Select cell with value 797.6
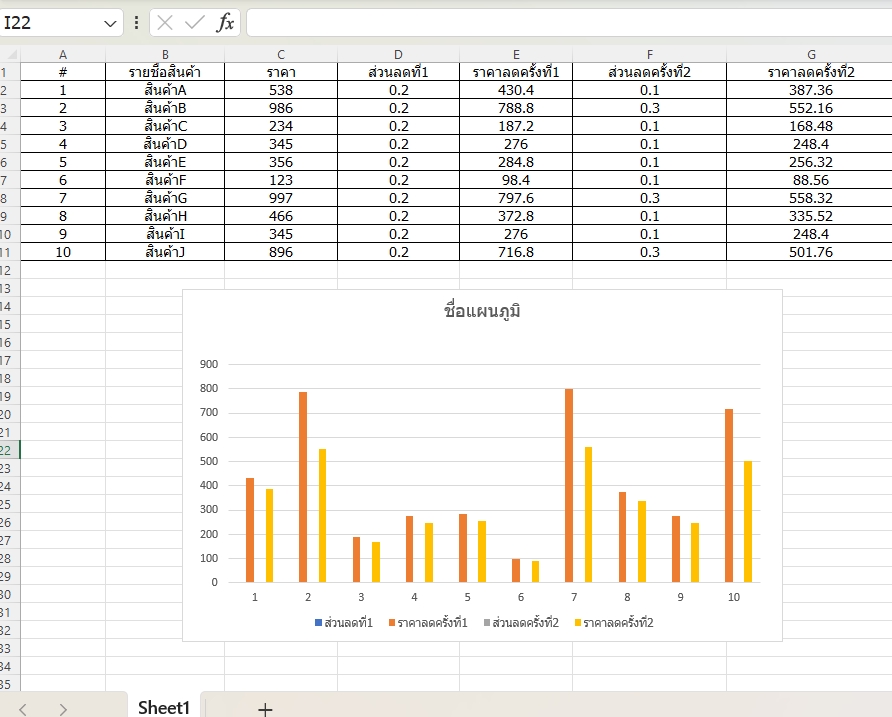892x717 pixels. tap(516, 198)
